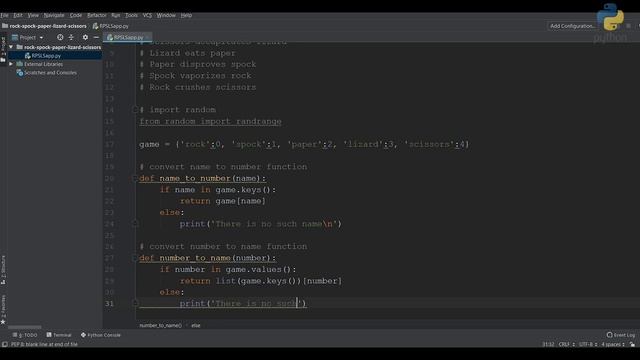Click tool window quick access icon in status bar

4,344
